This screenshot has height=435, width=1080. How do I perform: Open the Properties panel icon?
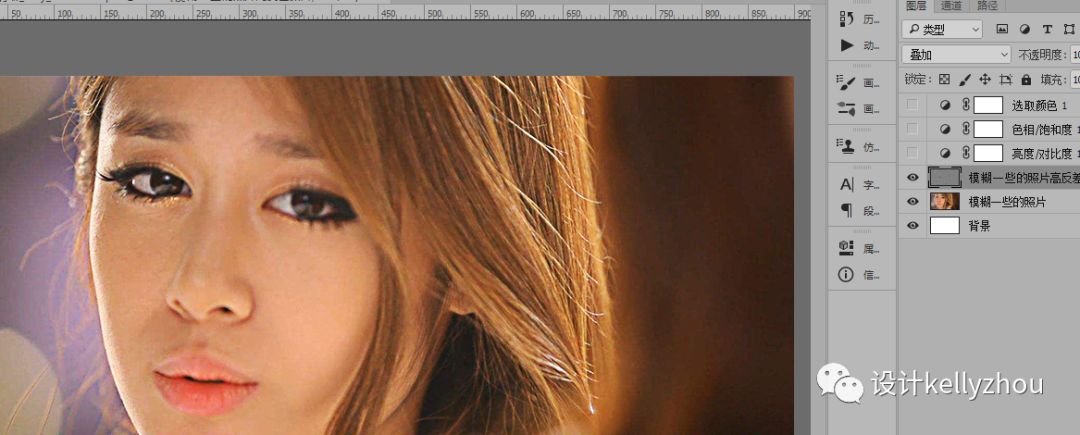click(x=847, y=248)
